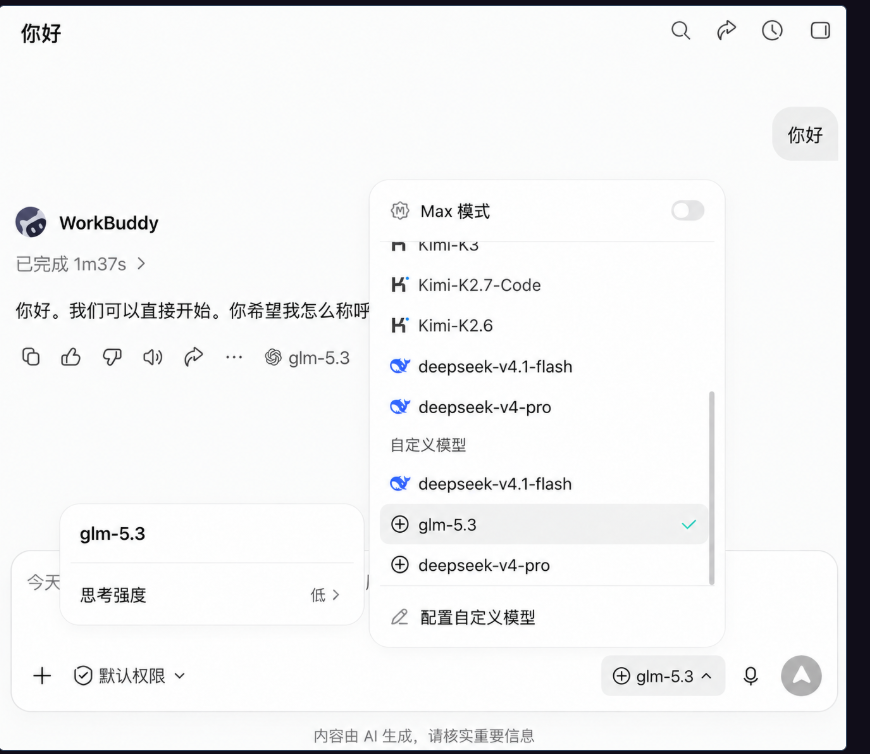Select the checked glm-5.3 custom model
Viewport: 870px width, 754px height.
(544, 524)
